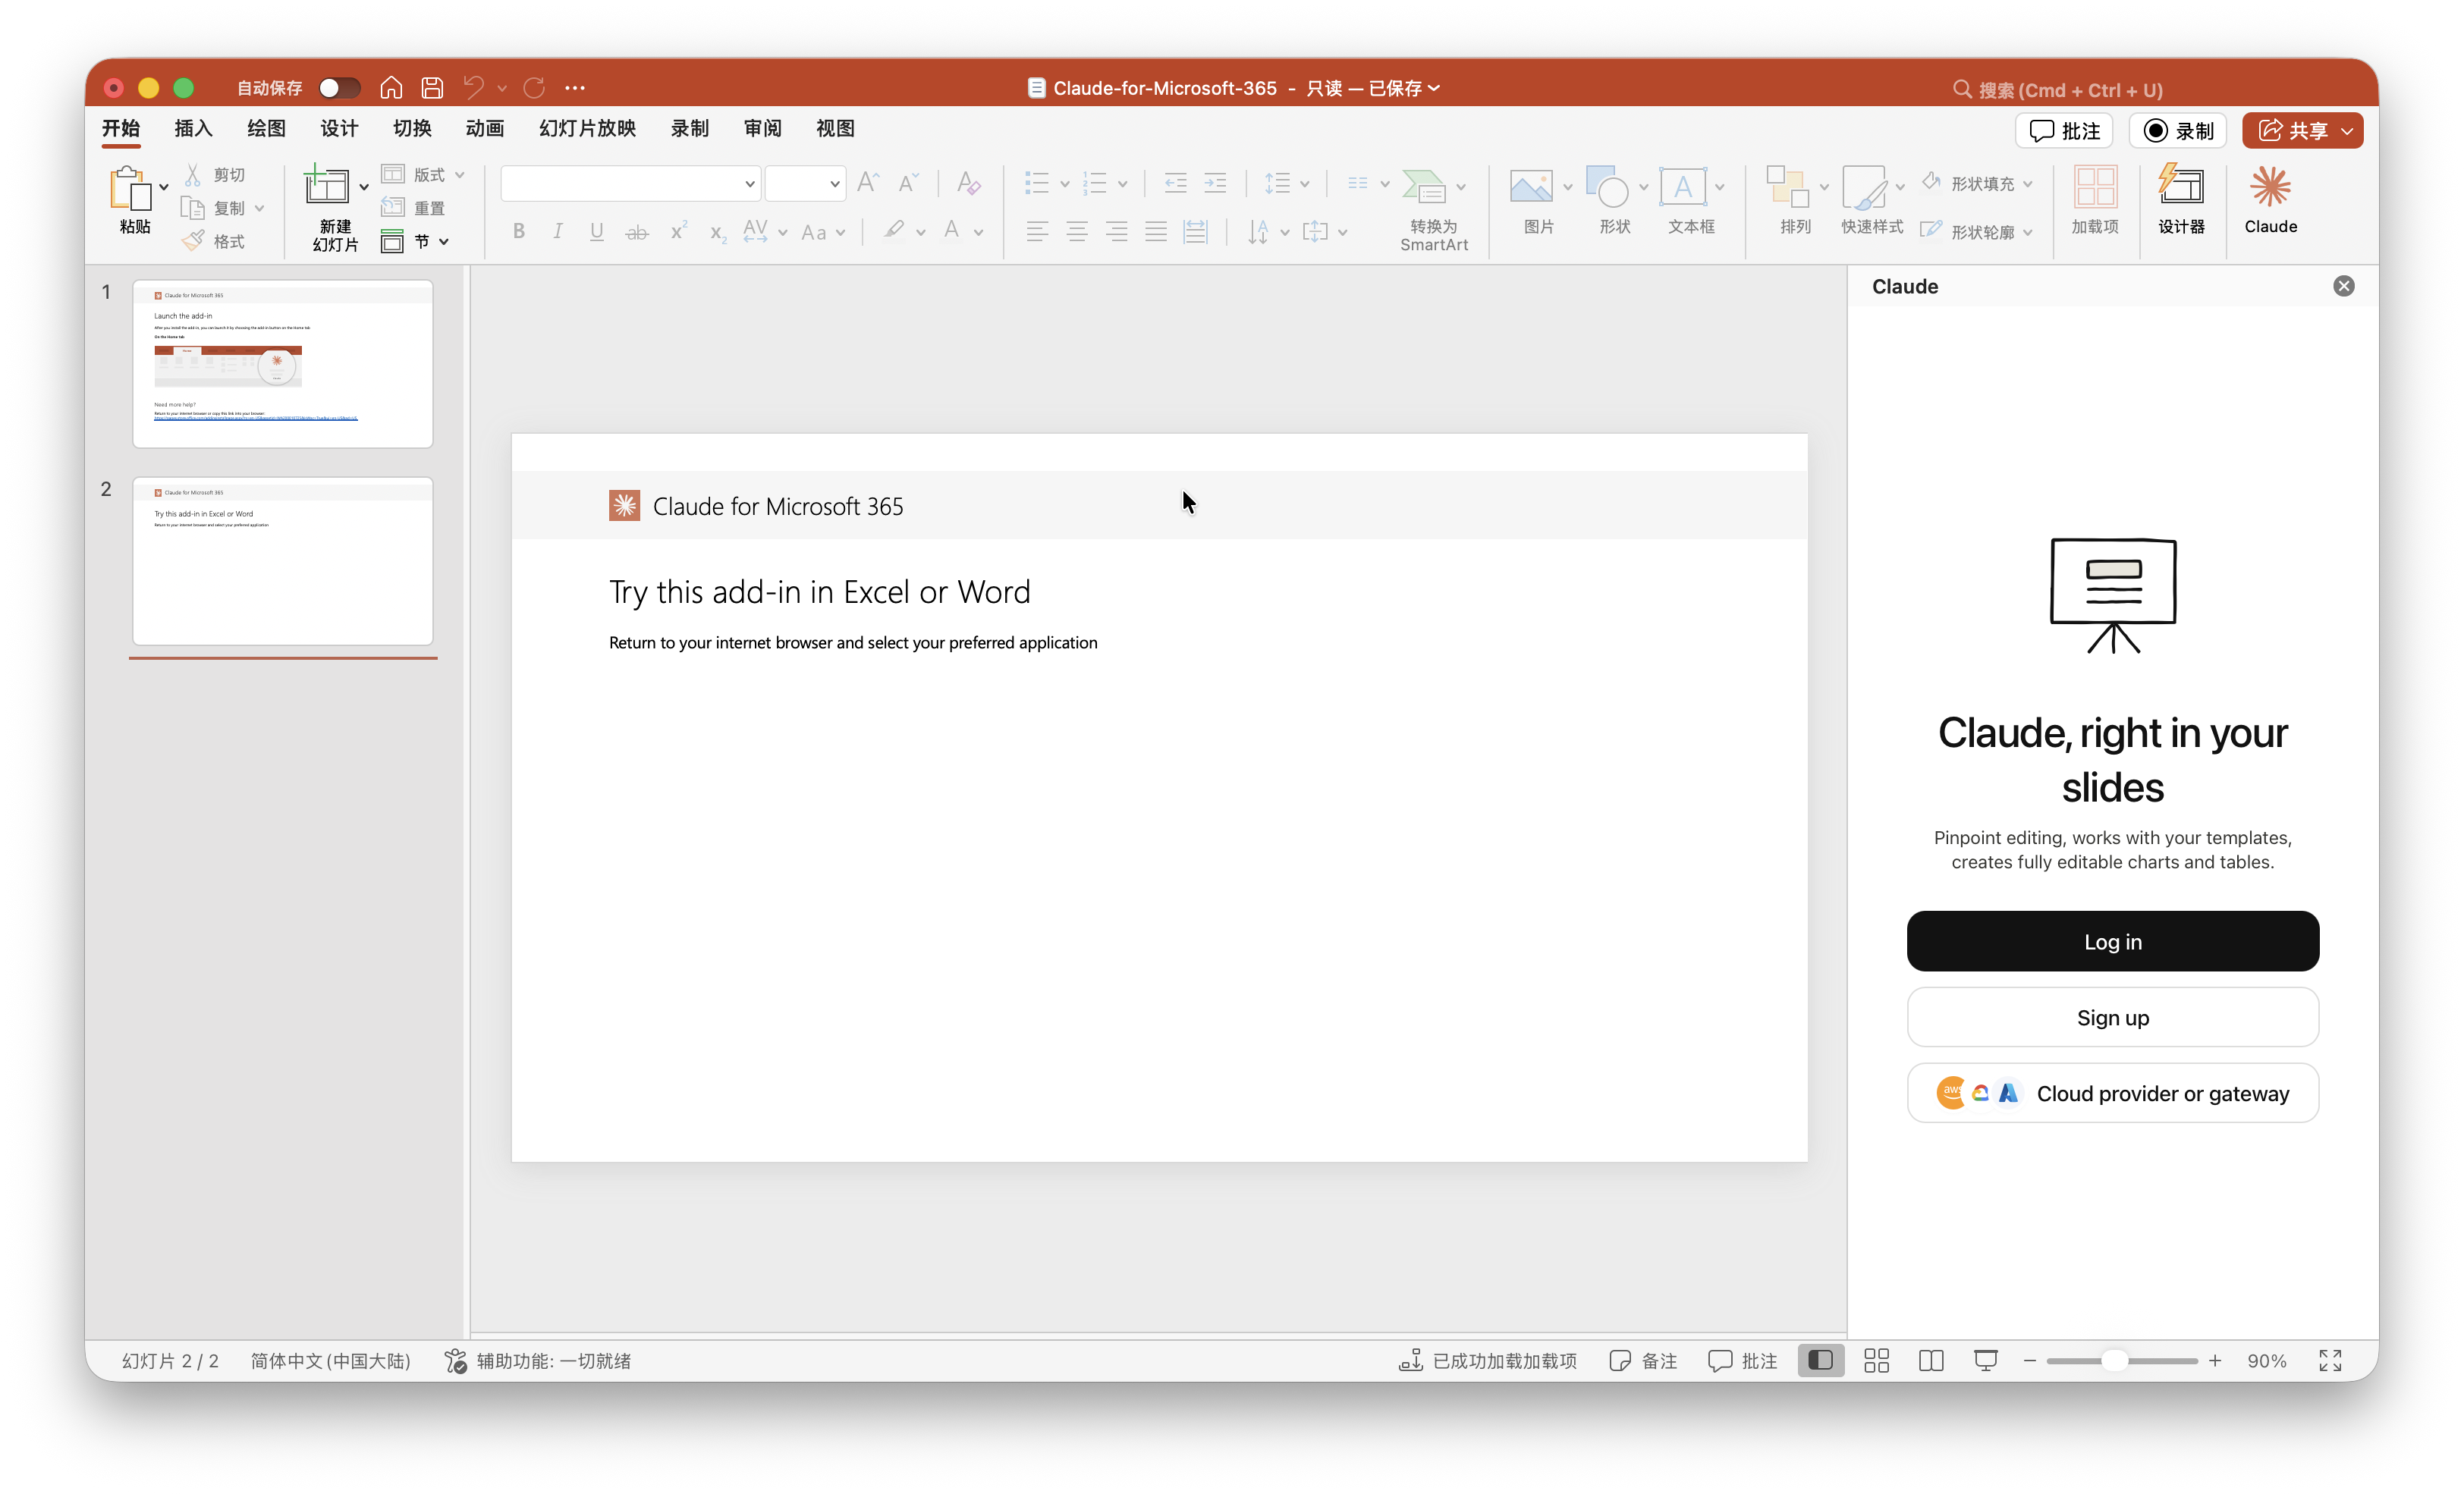Image resolution: width=2464 pixels, height=1494 pixels.
Task: Toggle left text alignment
Action: click(x=1037, y=232)
